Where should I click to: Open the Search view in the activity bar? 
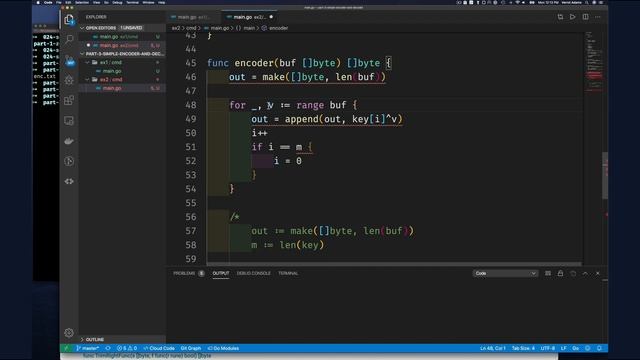(x=69, y=39)
